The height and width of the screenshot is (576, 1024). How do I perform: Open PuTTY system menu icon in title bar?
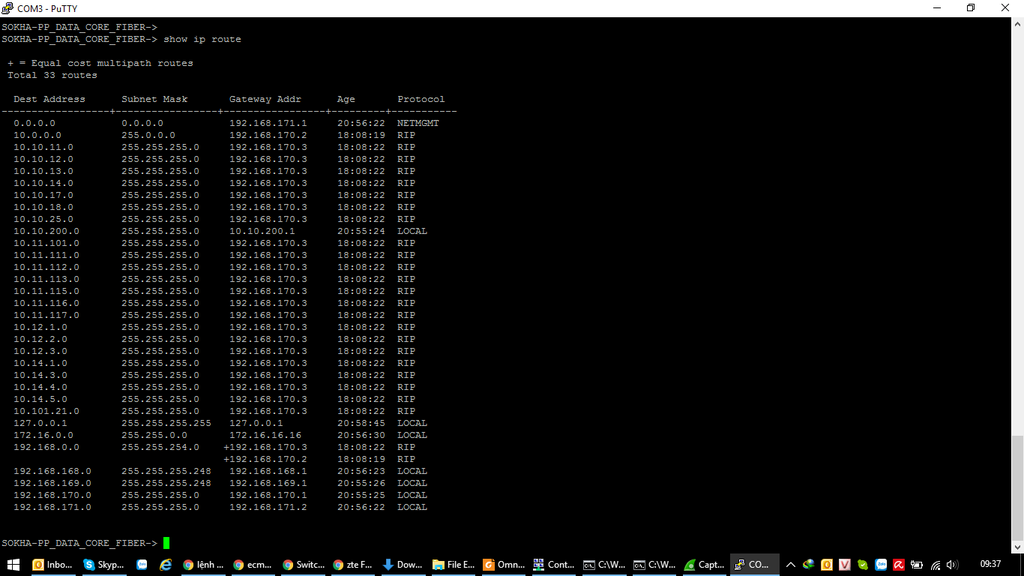click(8, 8)
